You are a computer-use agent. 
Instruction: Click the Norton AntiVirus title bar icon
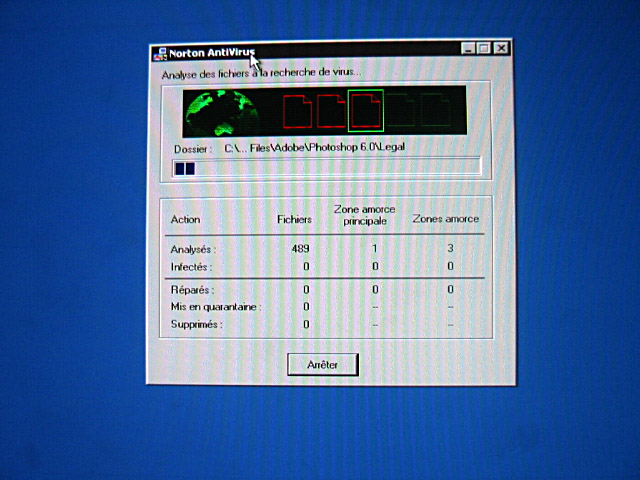(160, 54)
